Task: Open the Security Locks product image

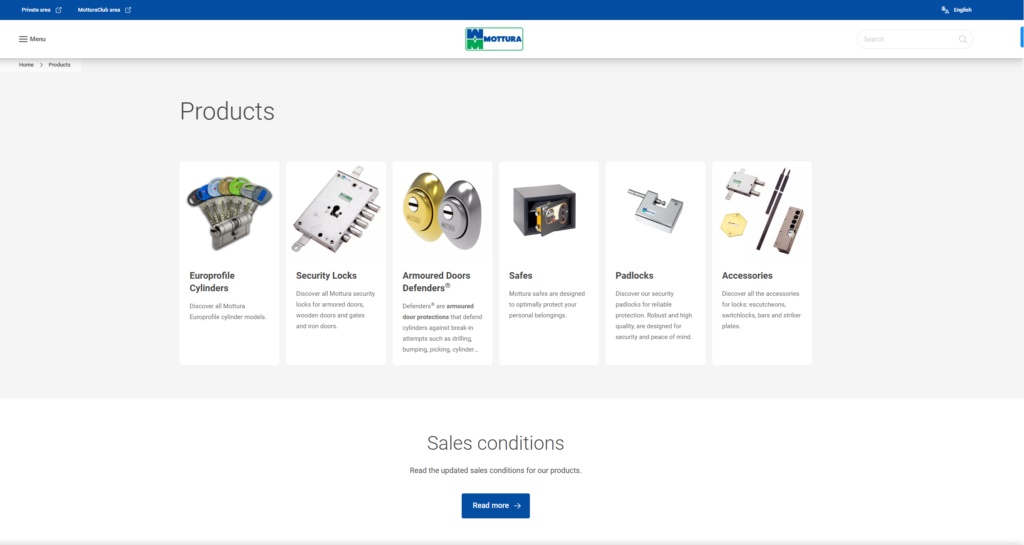Action: (336, 209)
